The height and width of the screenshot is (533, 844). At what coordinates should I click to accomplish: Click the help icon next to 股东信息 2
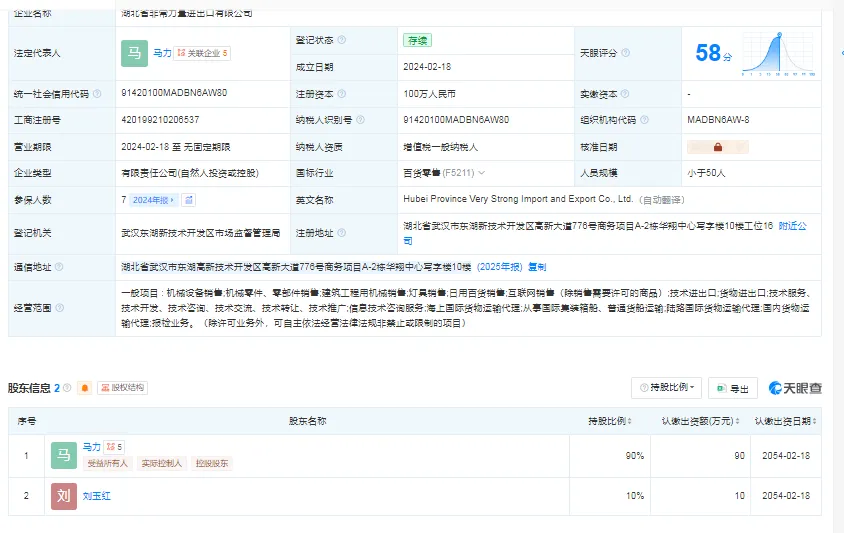pyautogui.click(x=67, y=388)
